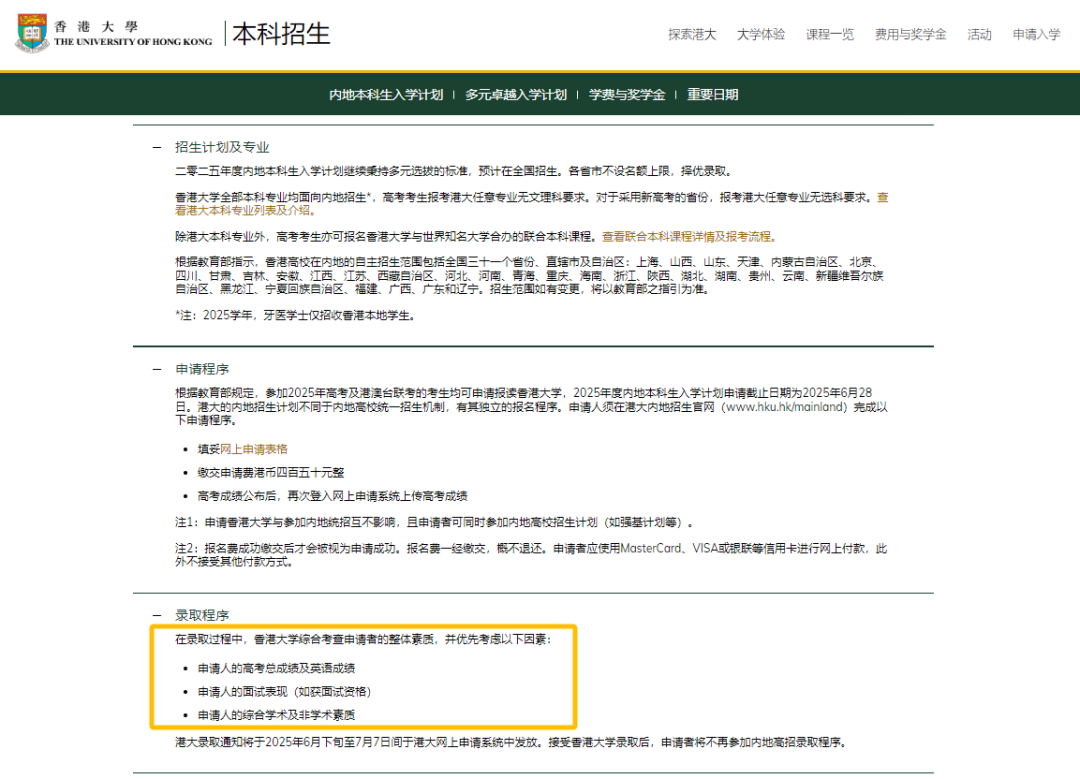Go to 内地本科生入学计划 tab
Image resolution: width=1080 pixels, height=779 pixels.
tap(386, 94)
